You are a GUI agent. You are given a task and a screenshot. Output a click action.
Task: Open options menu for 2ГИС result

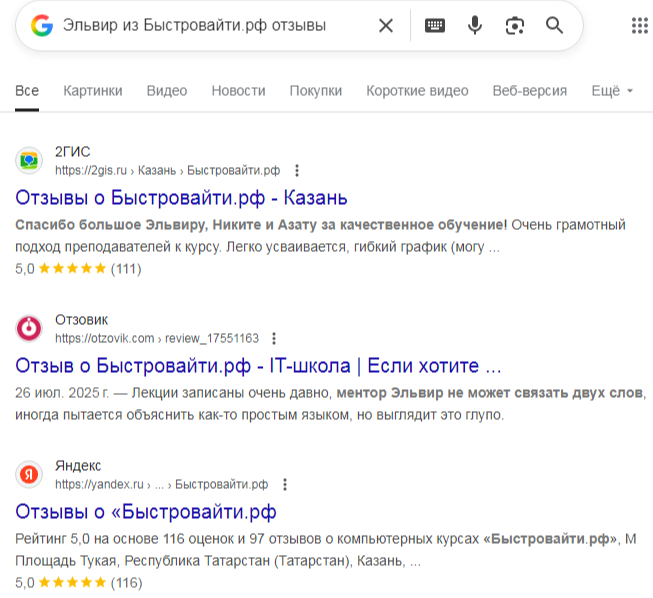click(296, 170)
